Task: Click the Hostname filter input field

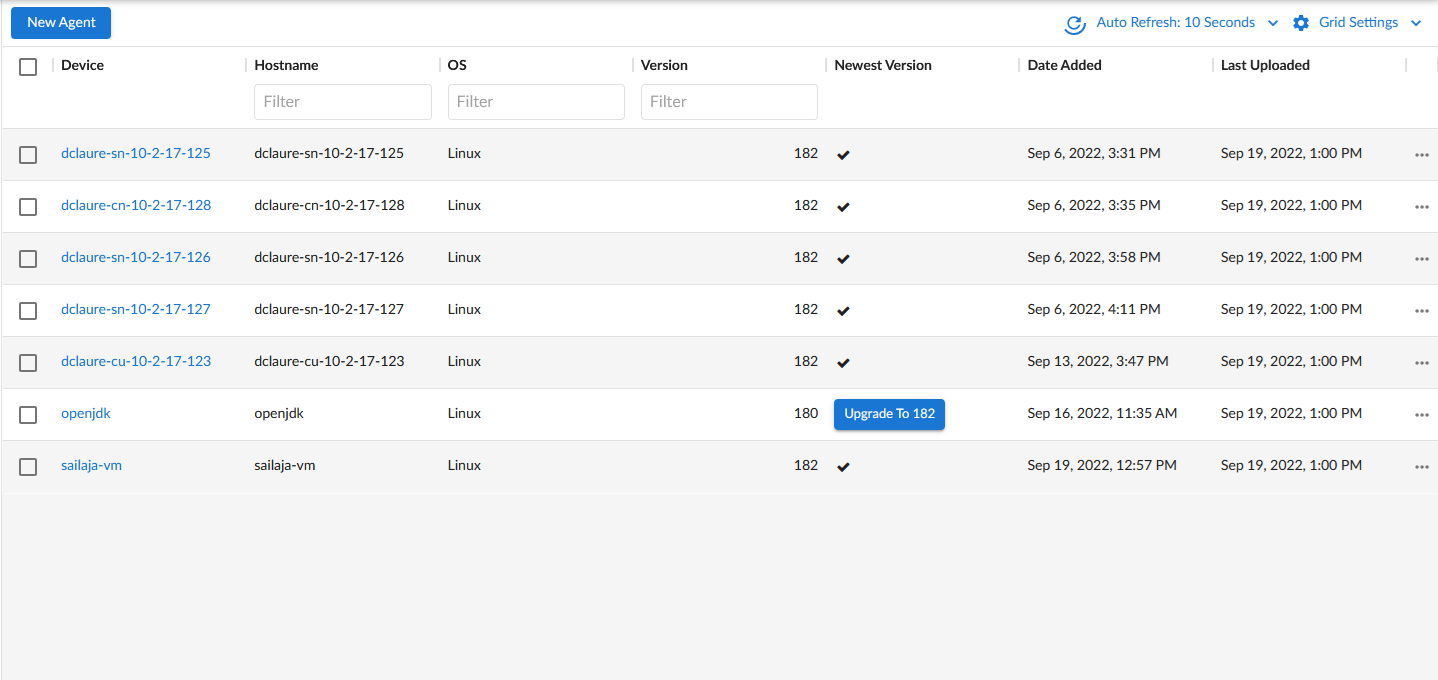Action: click(x=343, y=102)
